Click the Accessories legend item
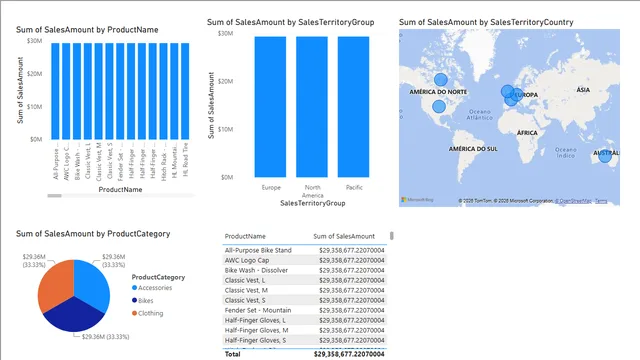This screenshot has height=360, width=640. point(152,288)
